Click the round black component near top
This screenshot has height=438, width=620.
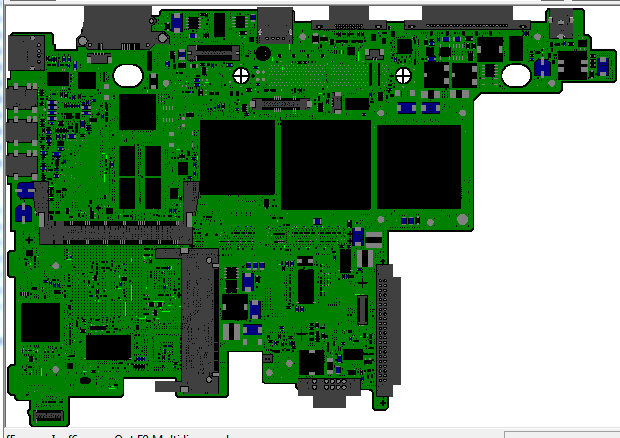(262, 52)
